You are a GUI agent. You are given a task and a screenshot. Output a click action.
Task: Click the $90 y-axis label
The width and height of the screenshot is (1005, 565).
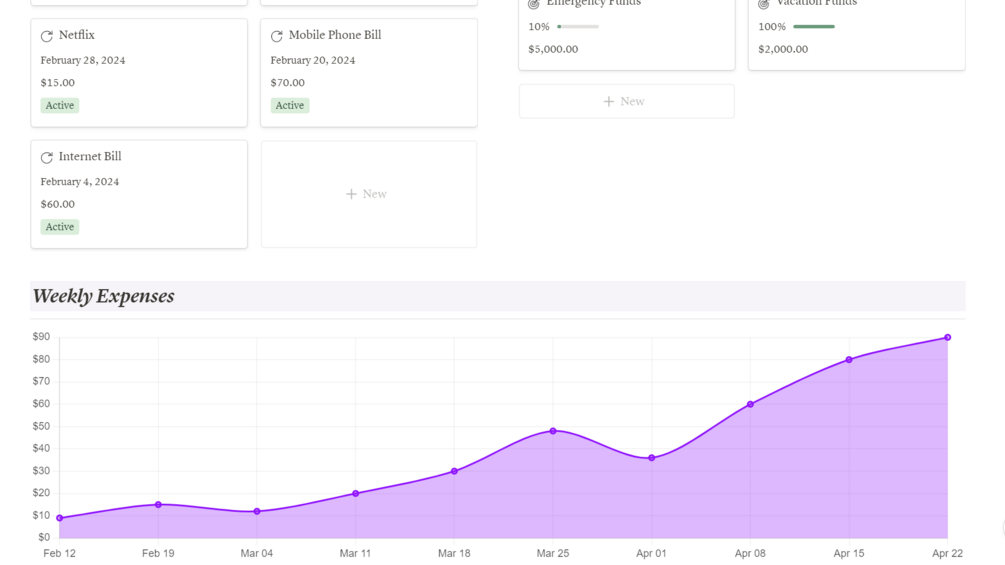click(x=41, y=337)
